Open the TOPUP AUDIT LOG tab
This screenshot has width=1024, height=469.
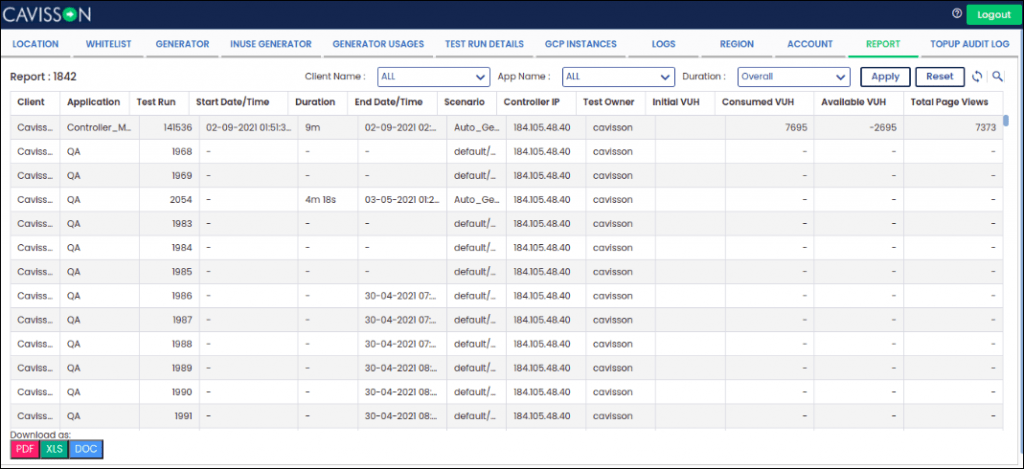[970, 44]
